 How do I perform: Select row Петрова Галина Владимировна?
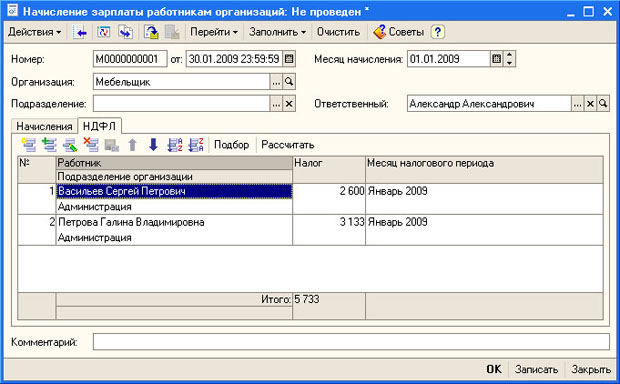pos(174,222)
